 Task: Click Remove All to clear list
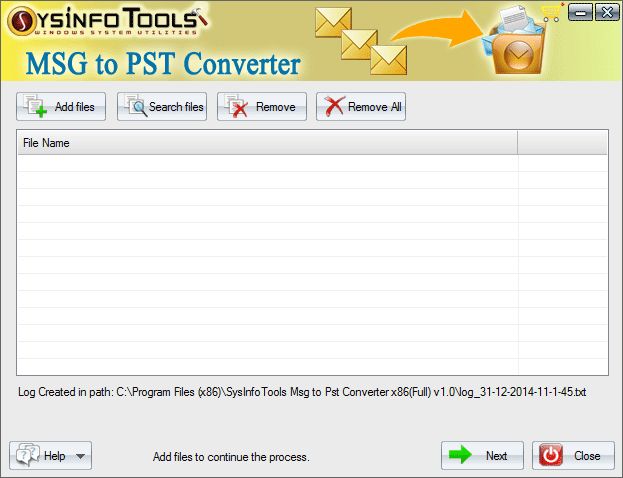[361, 106]
